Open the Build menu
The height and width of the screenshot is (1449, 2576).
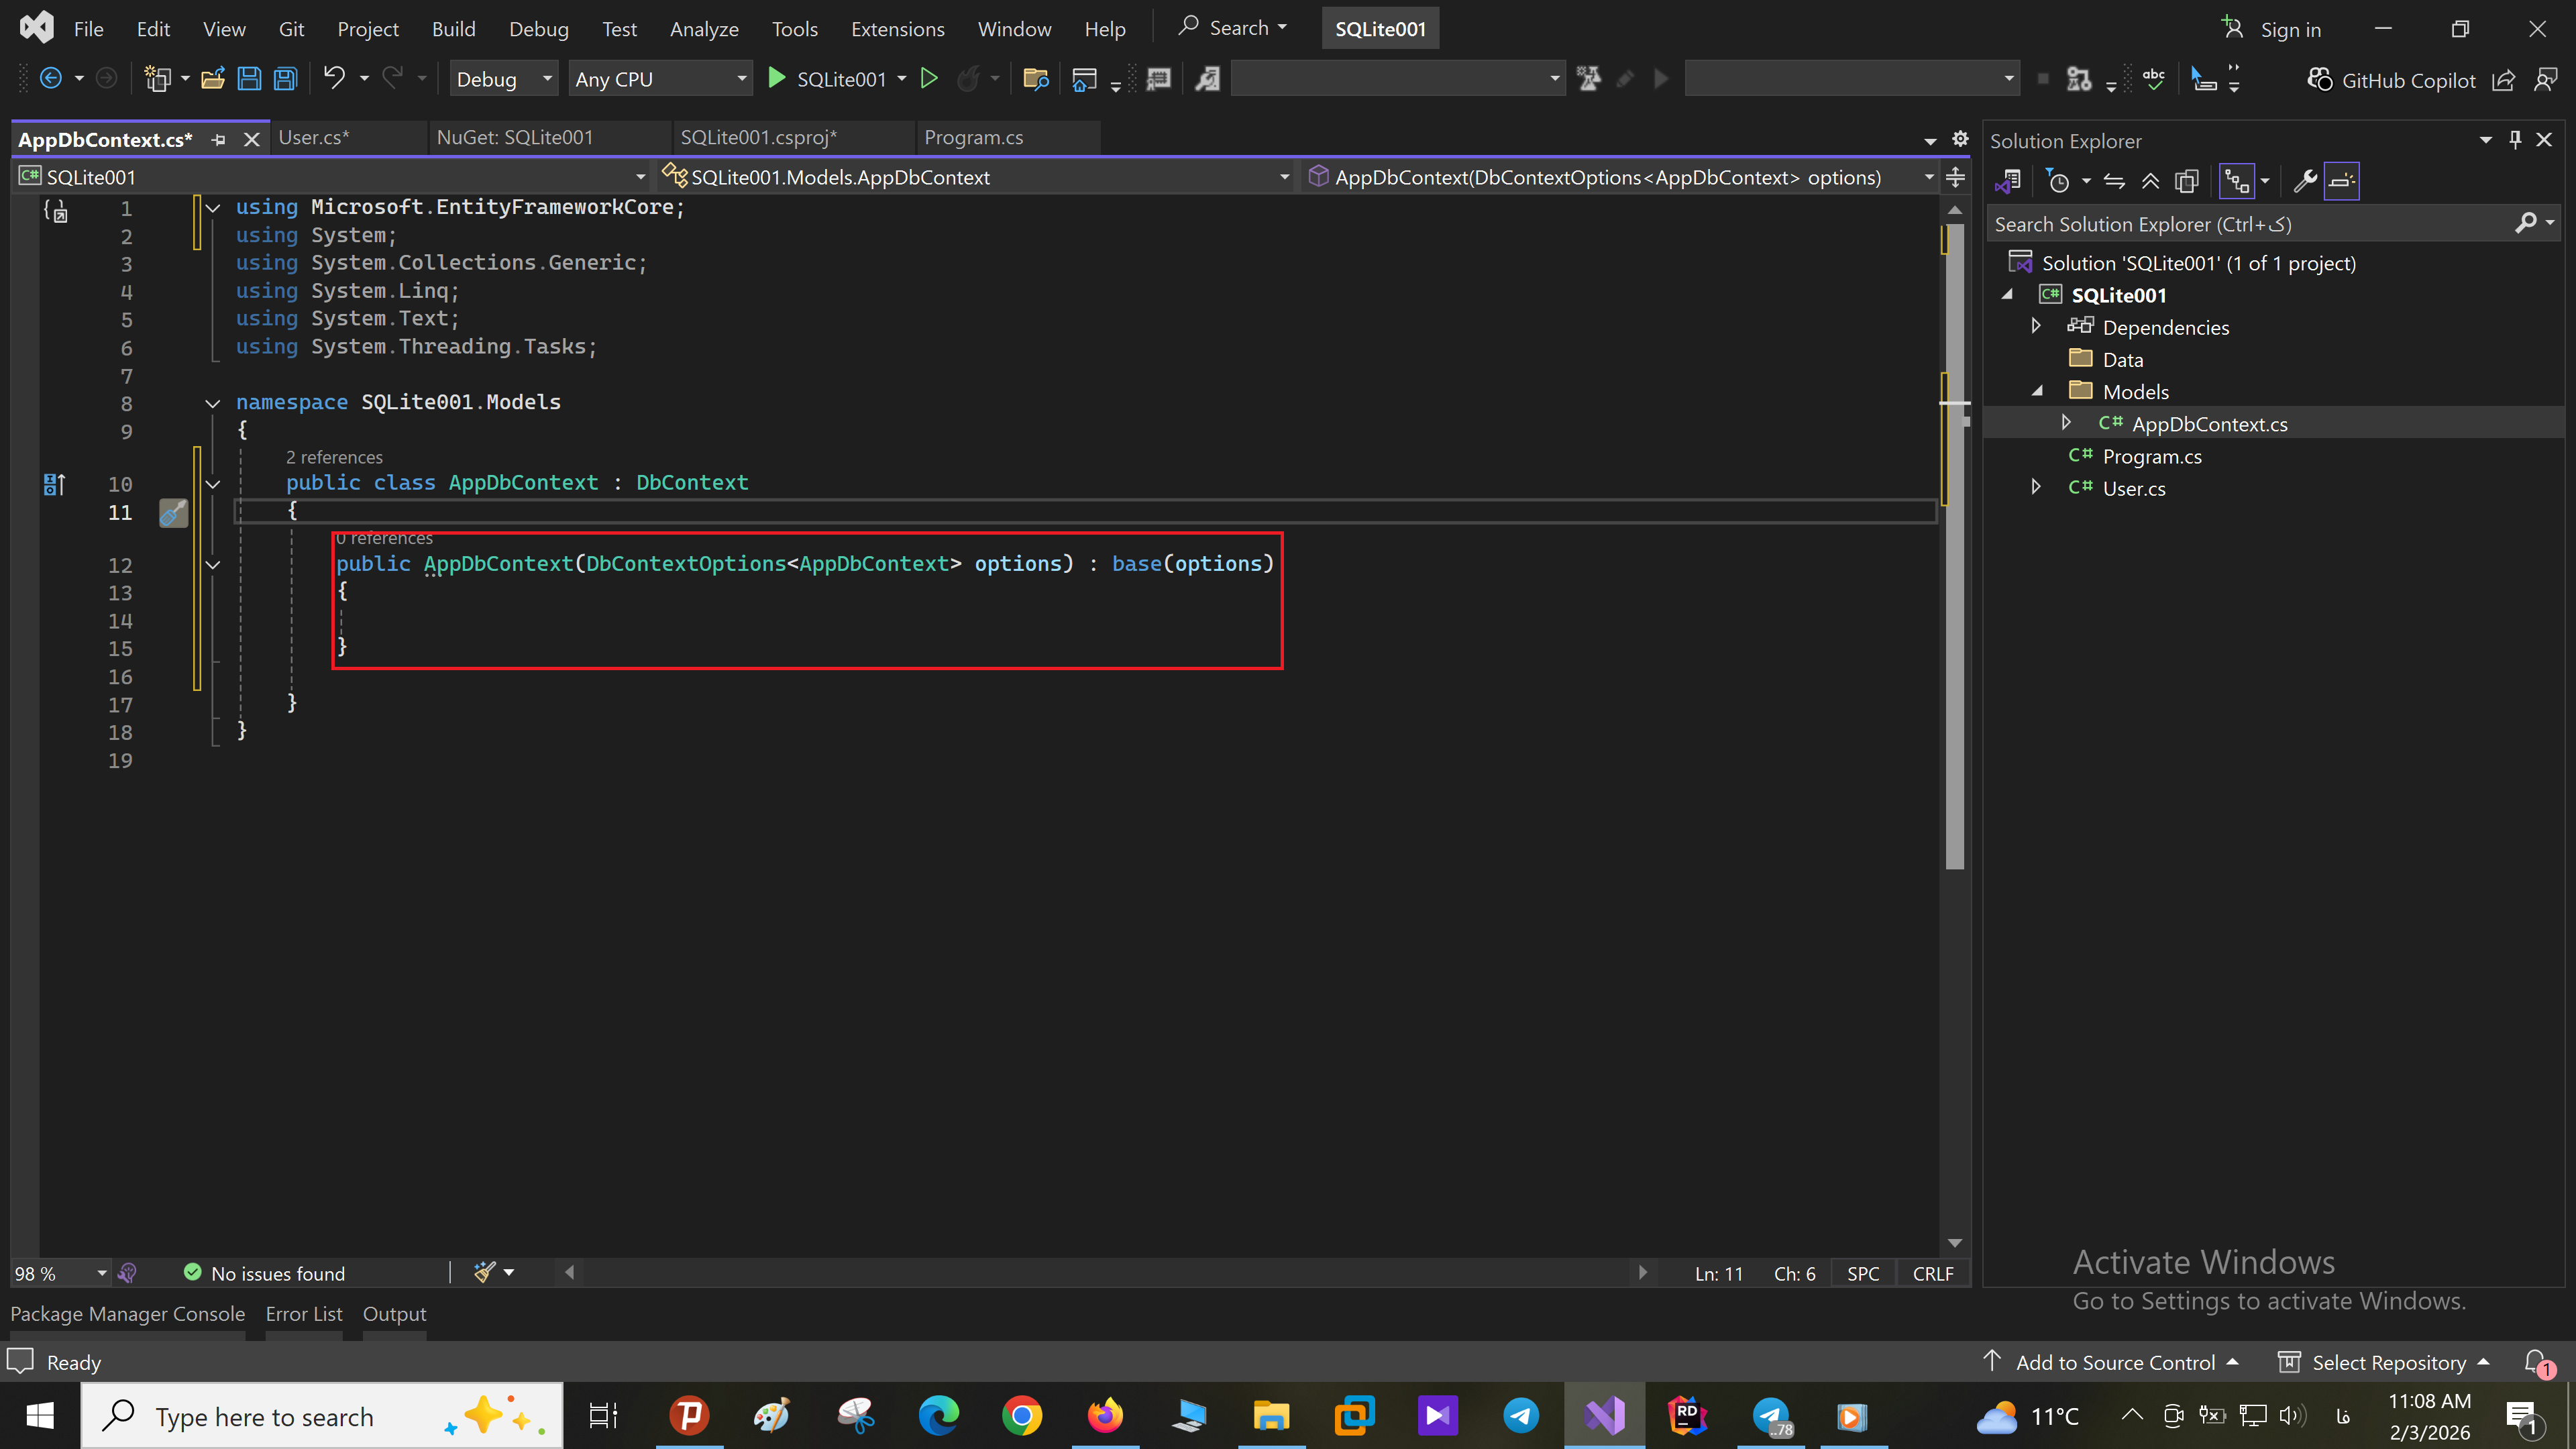click(453, 29)
